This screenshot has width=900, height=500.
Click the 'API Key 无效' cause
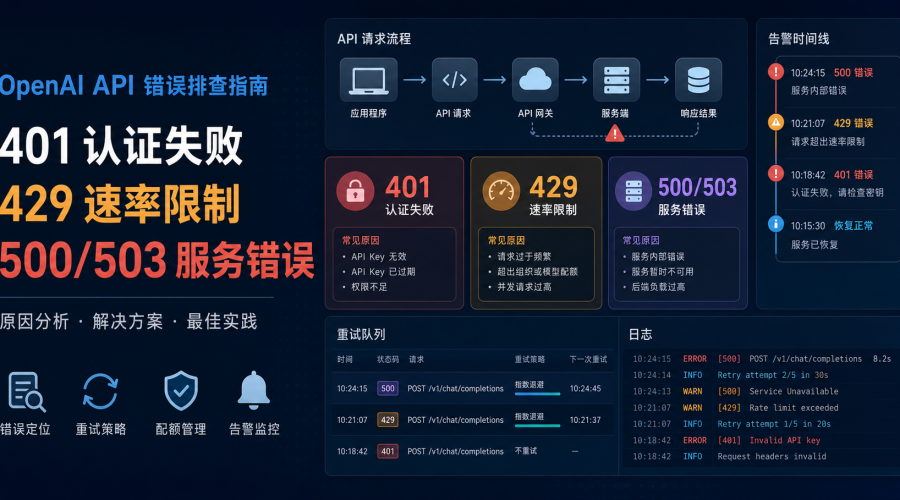pyautogui.click(x=379, y=257)
